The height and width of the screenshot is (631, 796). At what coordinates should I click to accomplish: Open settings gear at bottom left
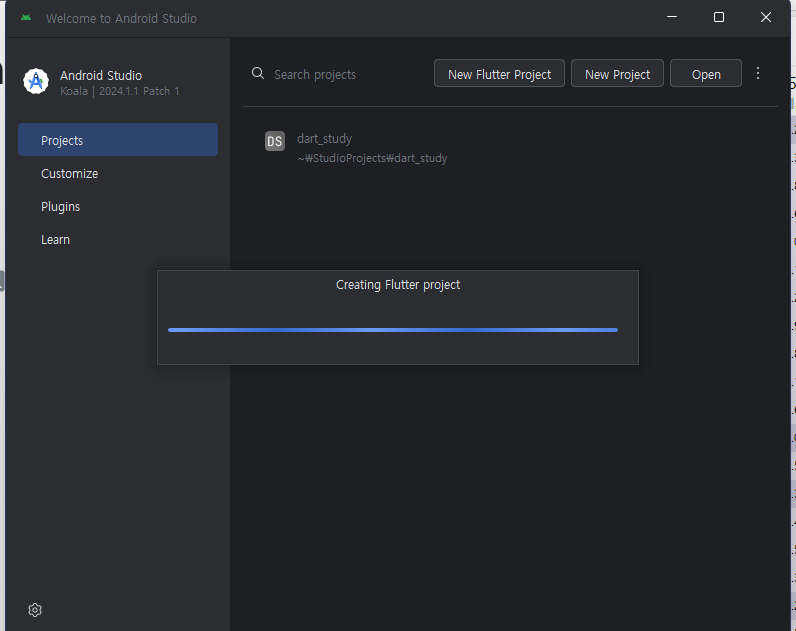point(35,610)
